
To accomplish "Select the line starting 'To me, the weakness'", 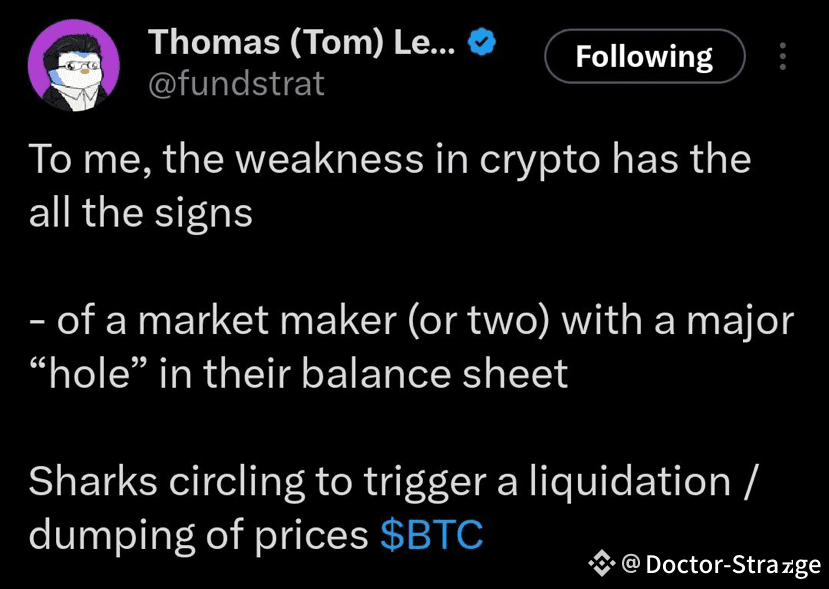I will tap(390, 160).
